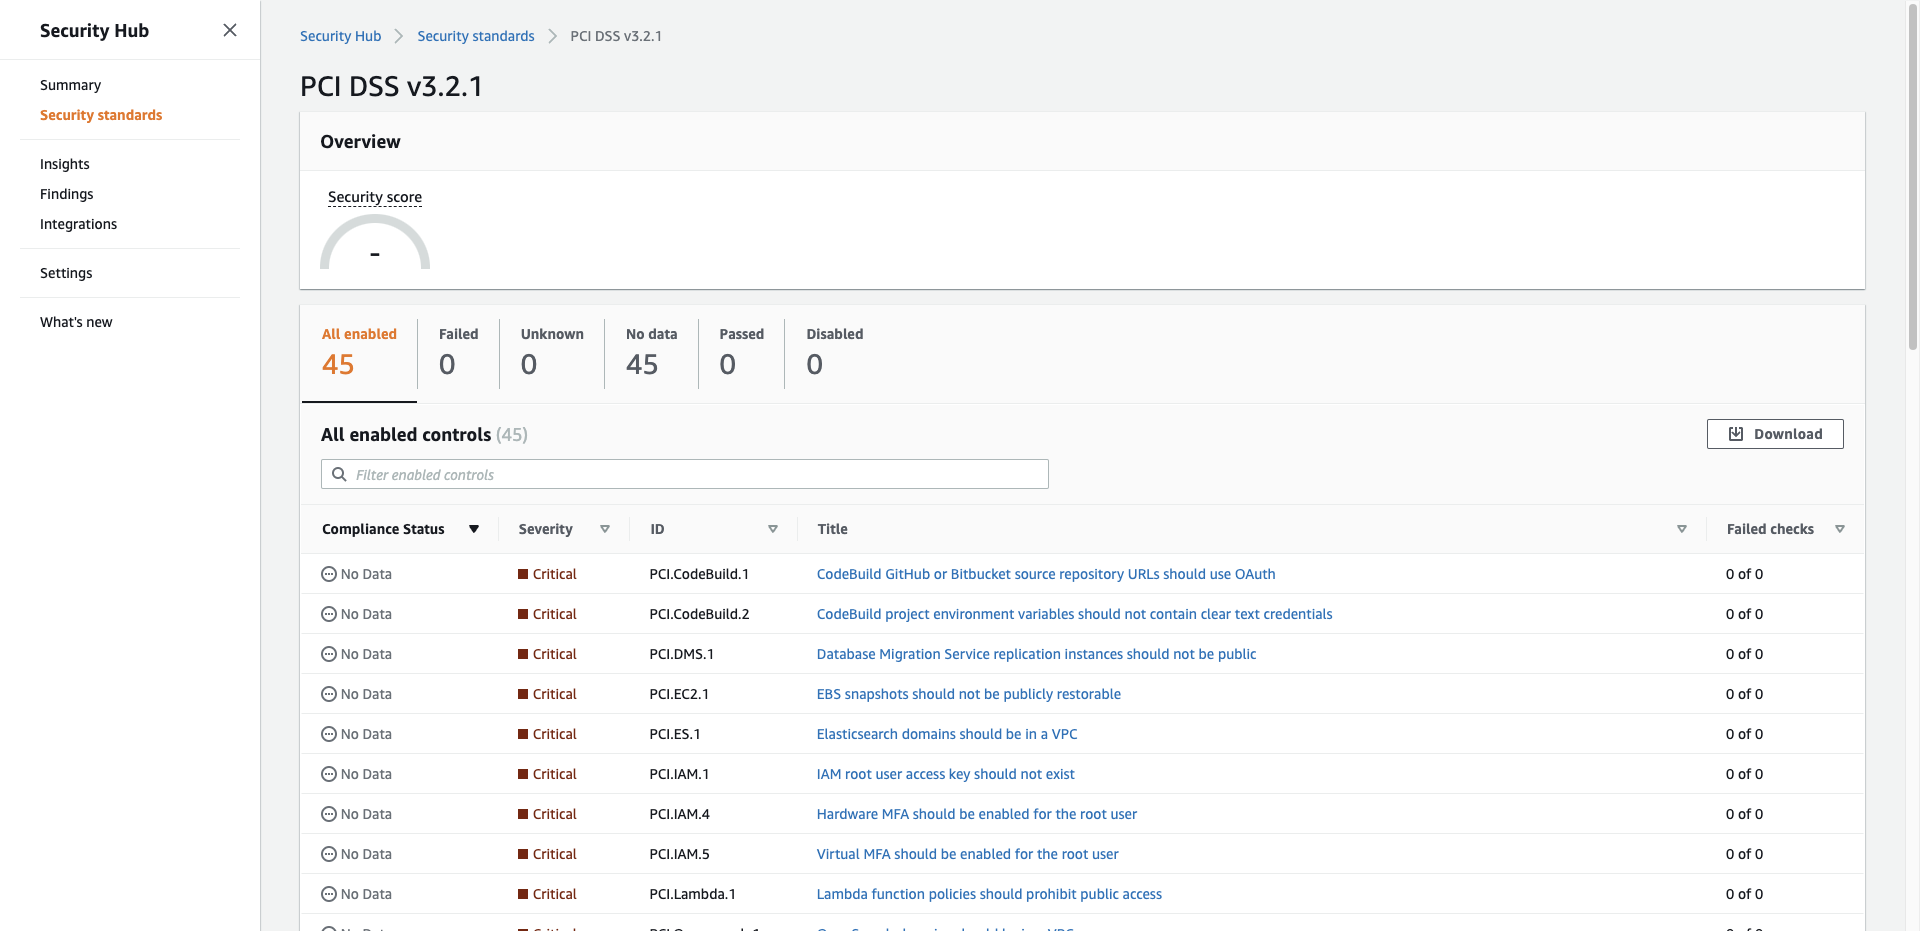Click No Data status icon for PCI.EC2.1

[329, 694]
